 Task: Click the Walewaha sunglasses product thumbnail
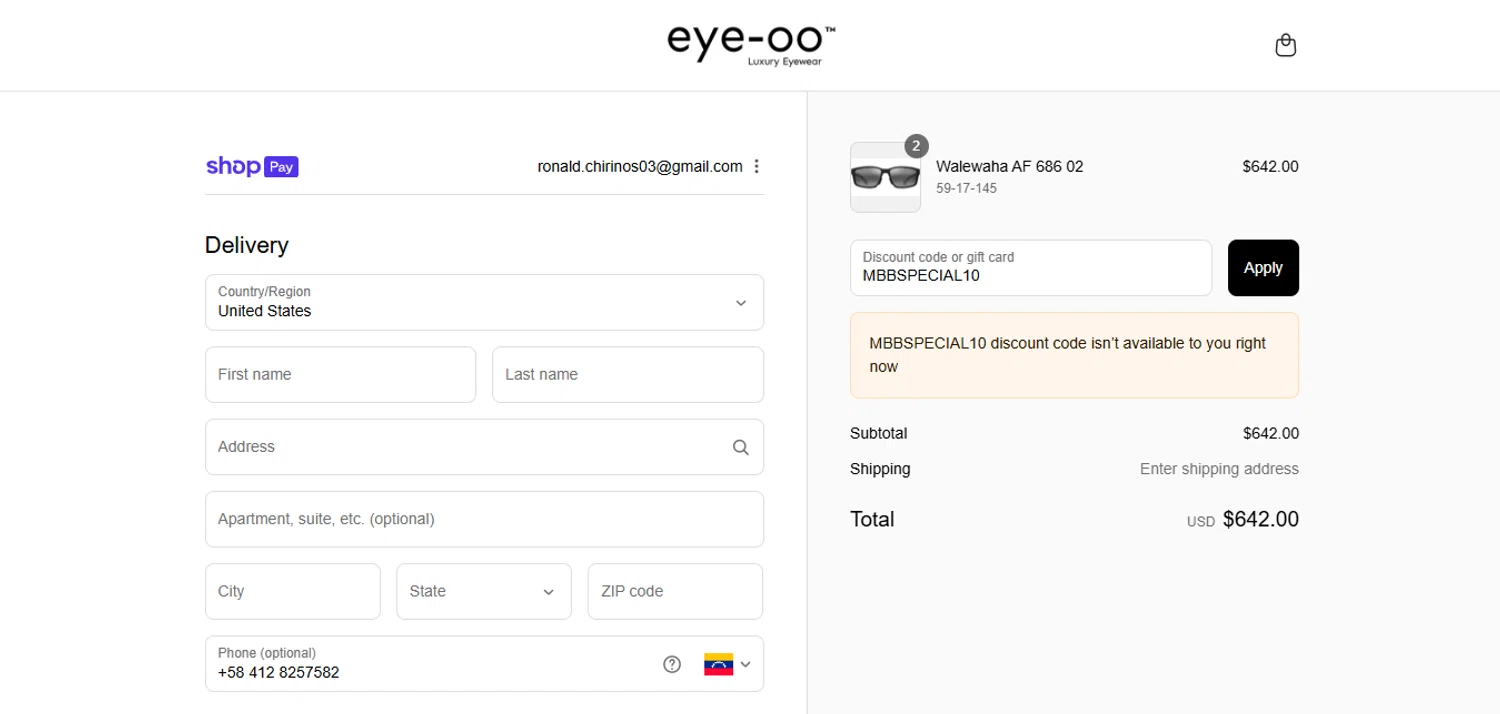point(885,177)
